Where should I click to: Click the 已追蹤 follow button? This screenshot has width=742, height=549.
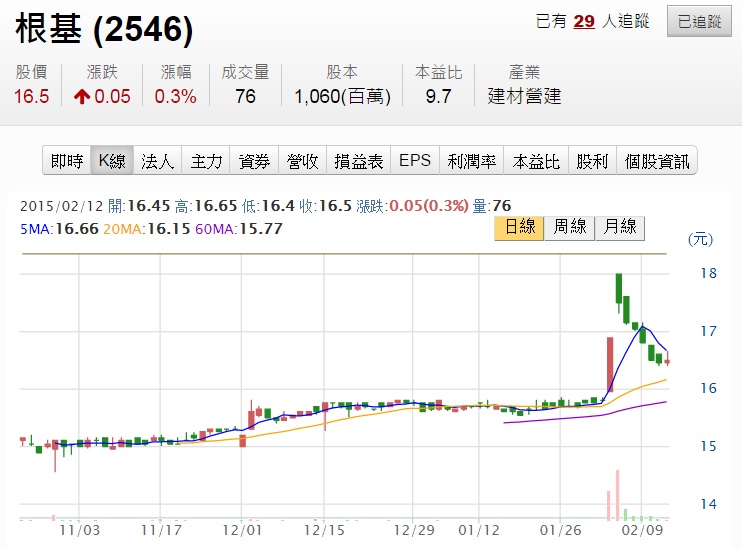[x=699, y=21]
